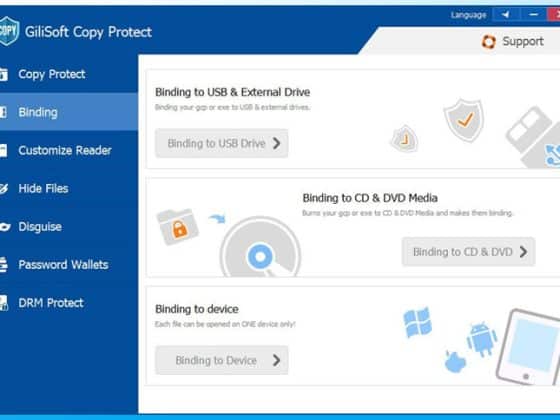Click 'Binding to device' heading

[197, 309]
